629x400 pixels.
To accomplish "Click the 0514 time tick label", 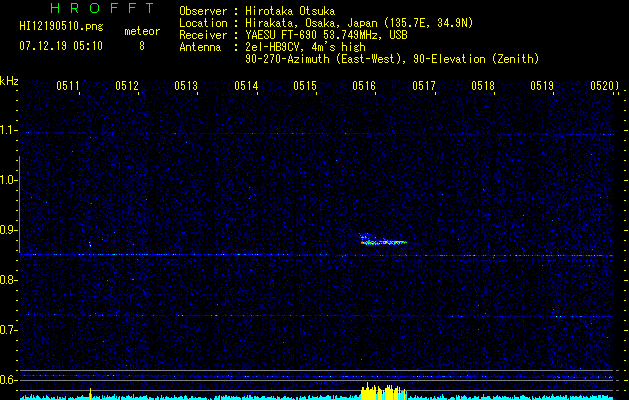I will 246,86.
